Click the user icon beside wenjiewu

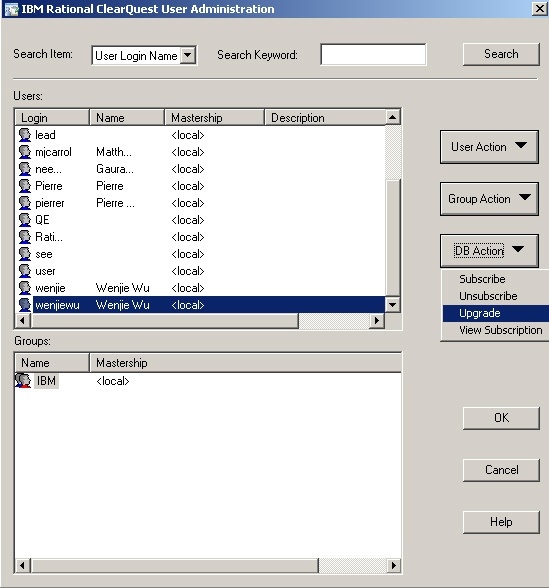coord(25,305)
